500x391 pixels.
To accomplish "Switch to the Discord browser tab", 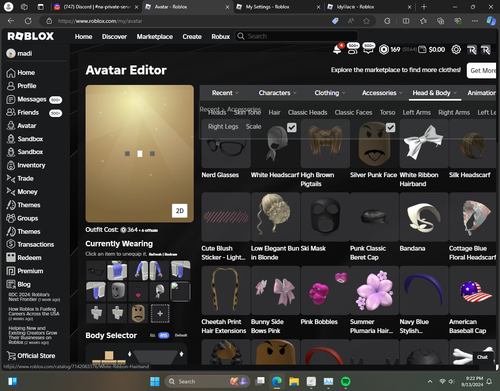I will pyautogui.click(x=96, y=7).
